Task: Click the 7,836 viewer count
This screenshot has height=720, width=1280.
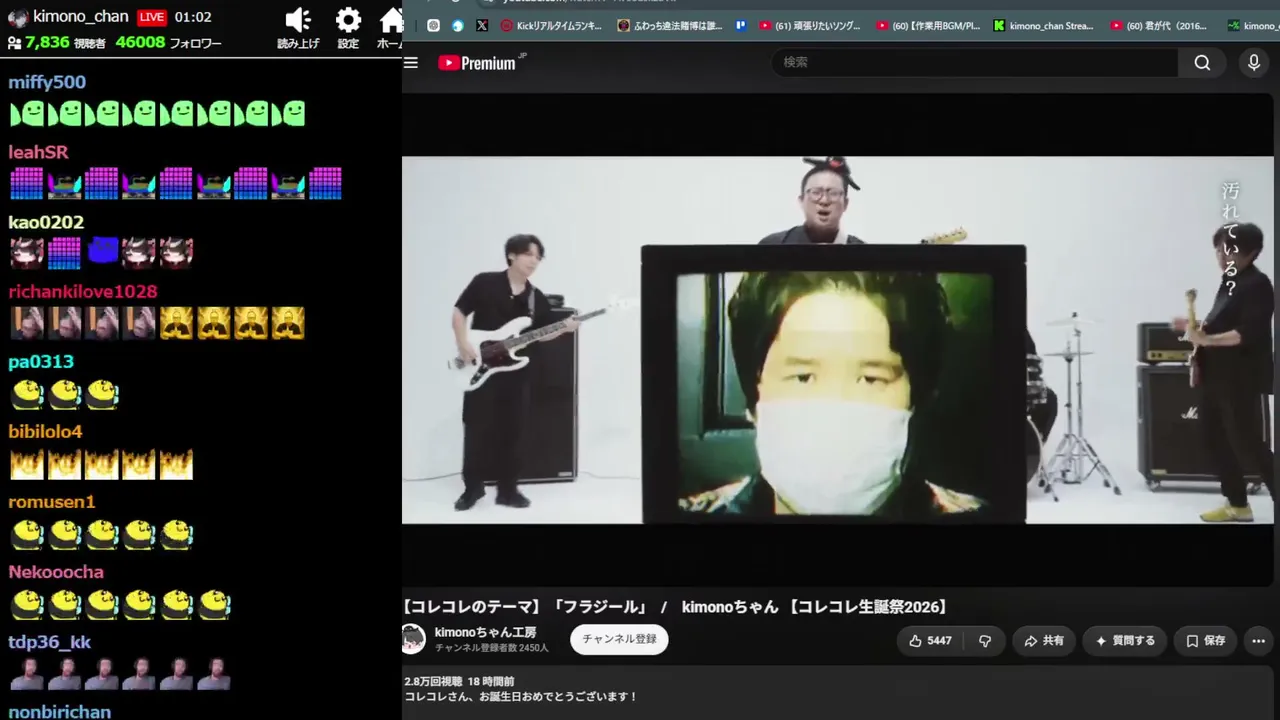Action: 47,42
